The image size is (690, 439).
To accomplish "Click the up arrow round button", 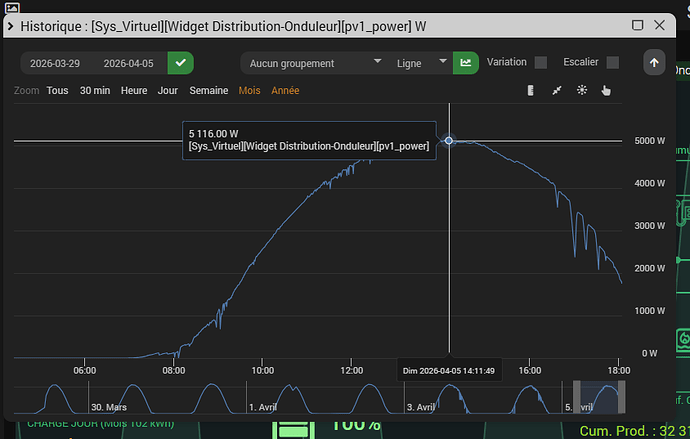I will click(654, 62).
